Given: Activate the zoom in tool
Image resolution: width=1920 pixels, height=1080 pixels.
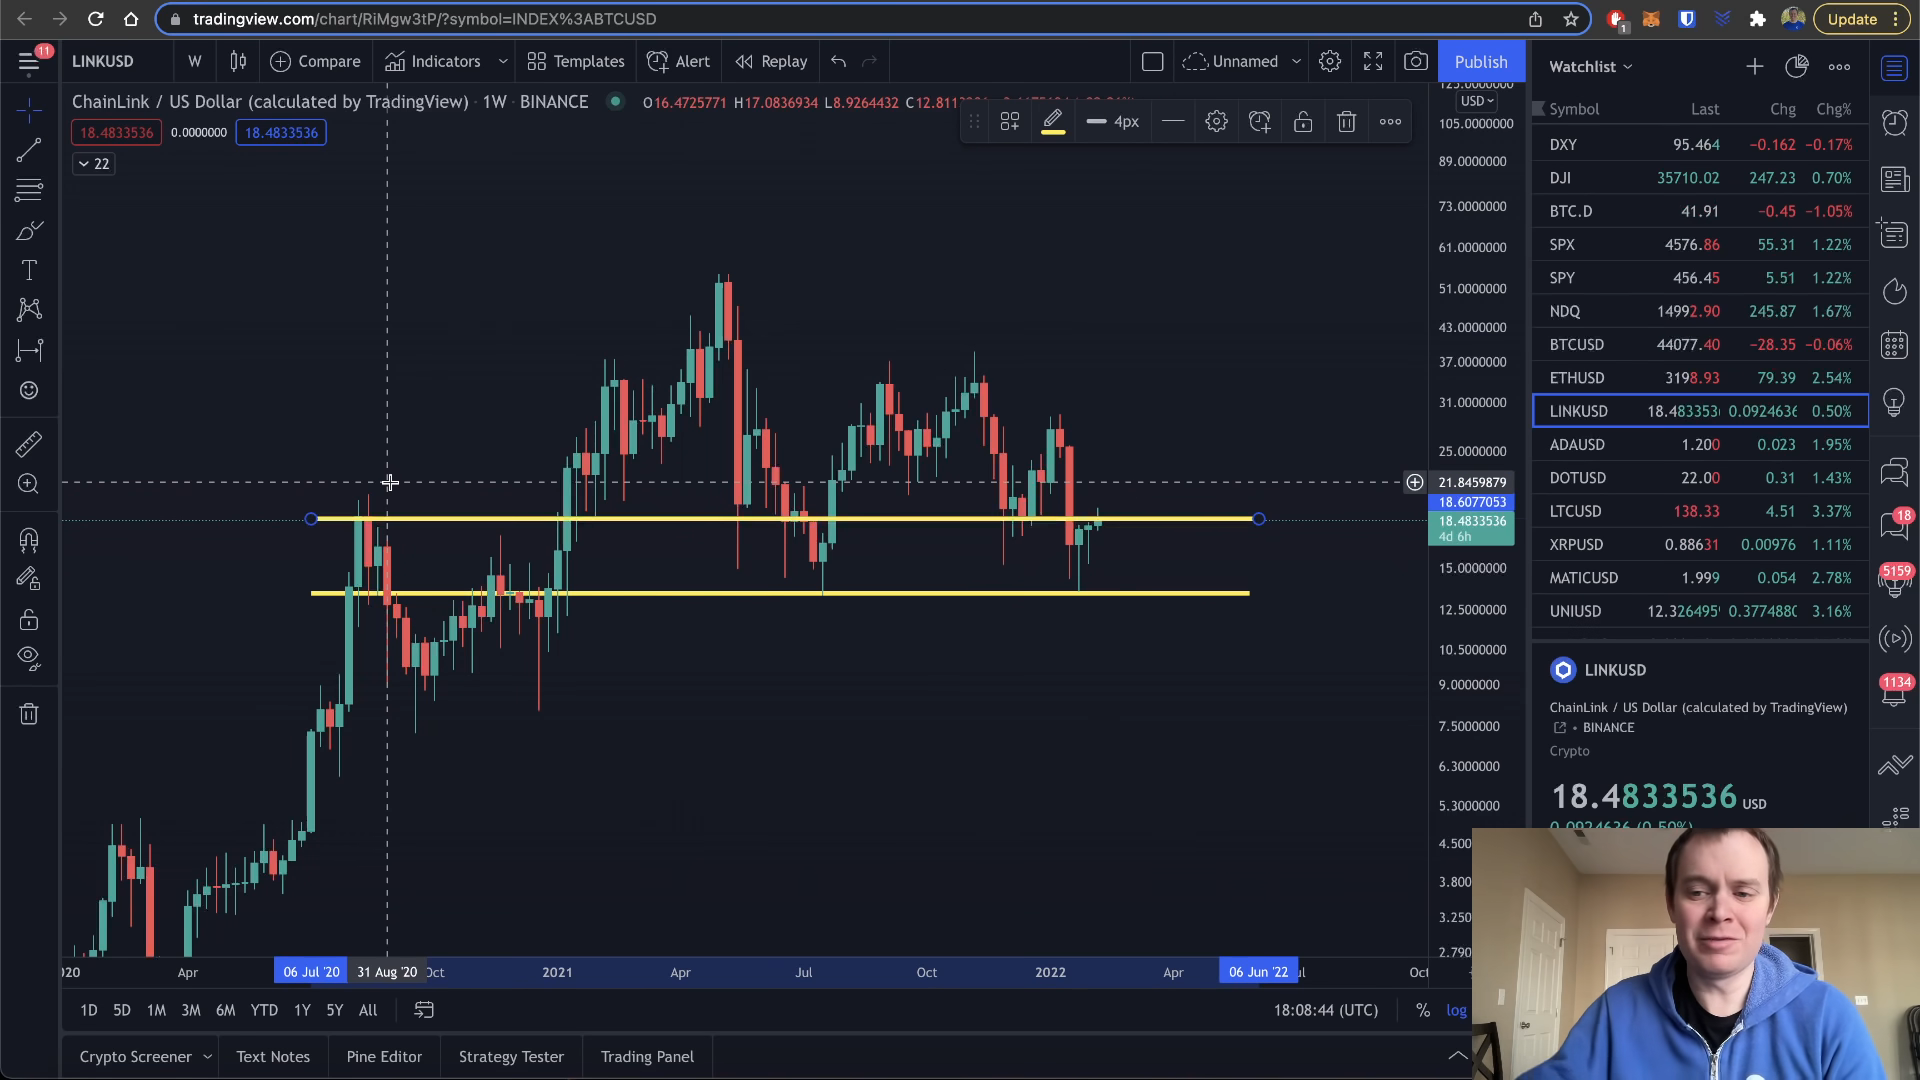Looking at the screenshot, I should click(29, 484).
